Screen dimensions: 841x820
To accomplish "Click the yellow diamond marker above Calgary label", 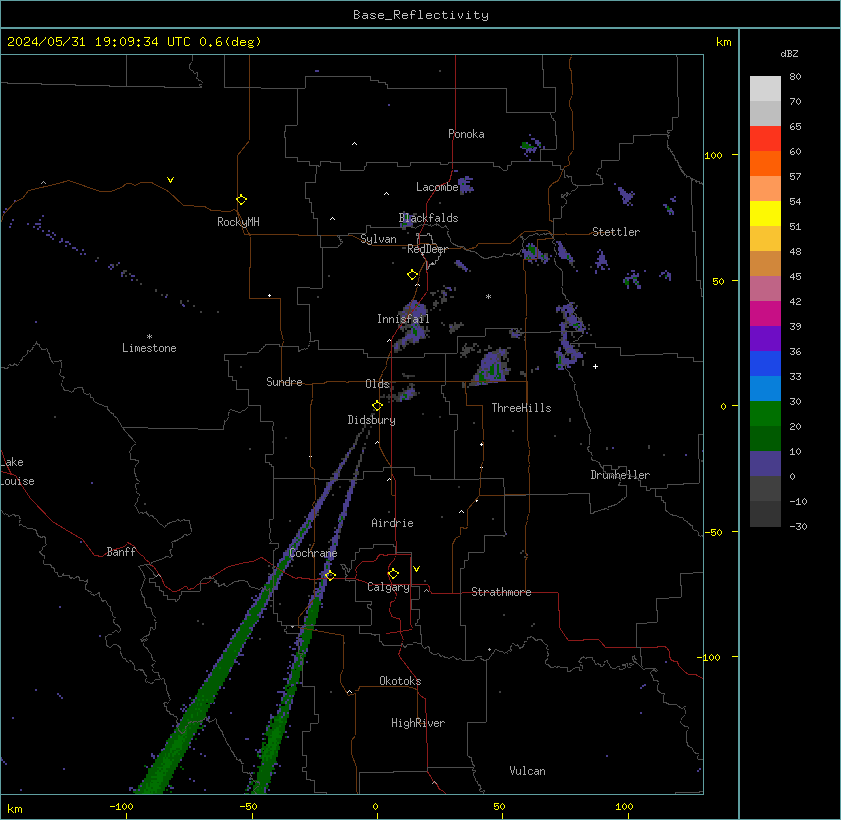I will coord(393,574).
